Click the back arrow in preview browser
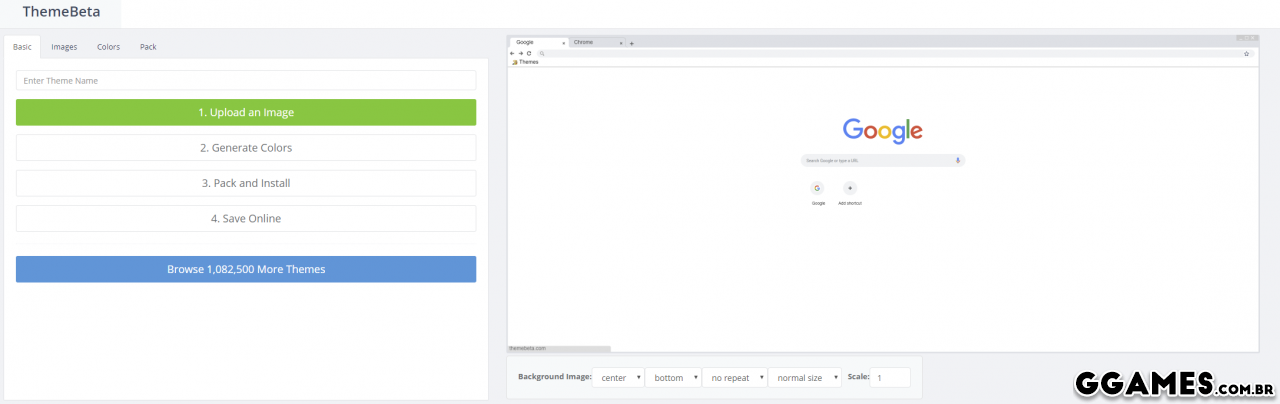Screen dimensions: 1280x404 512,53
